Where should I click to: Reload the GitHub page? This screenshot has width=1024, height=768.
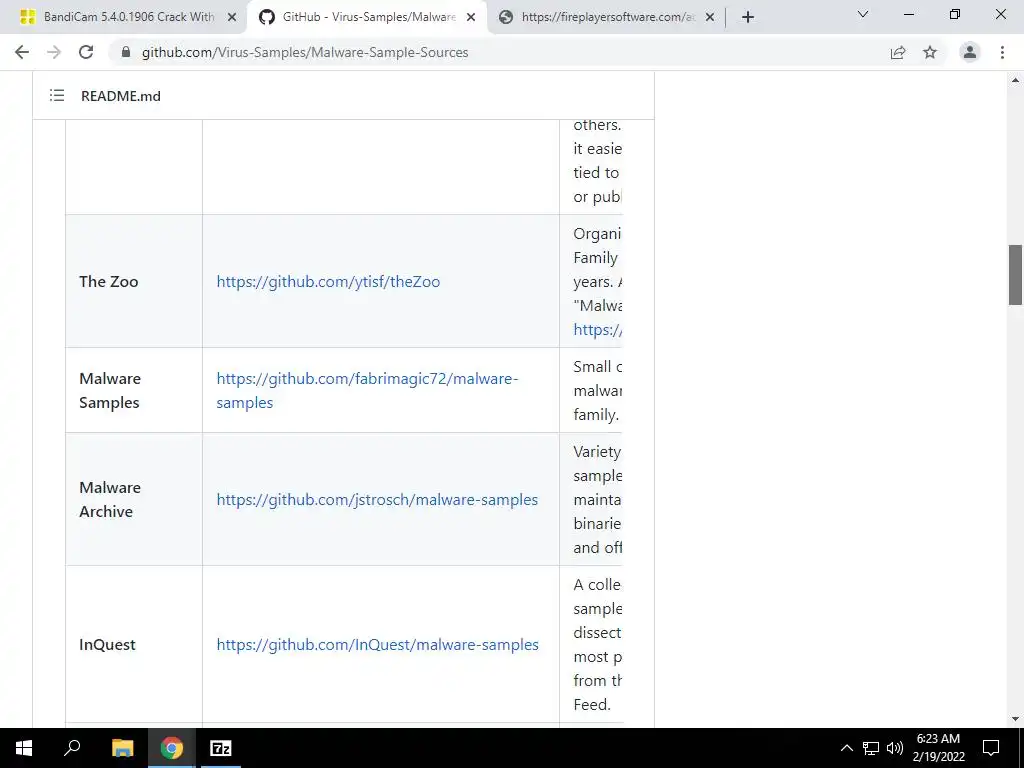86,52
